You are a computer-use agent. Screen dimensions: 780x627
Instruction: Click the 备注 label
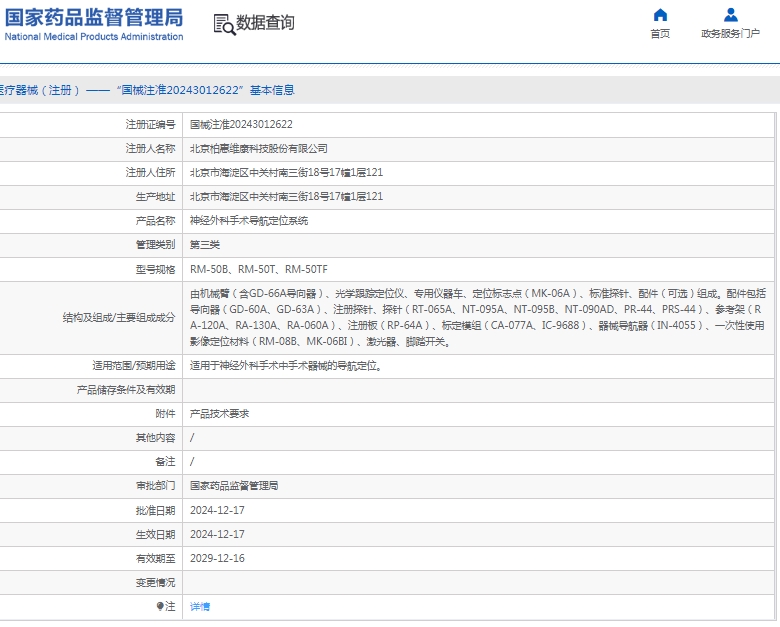pos(165,462)
